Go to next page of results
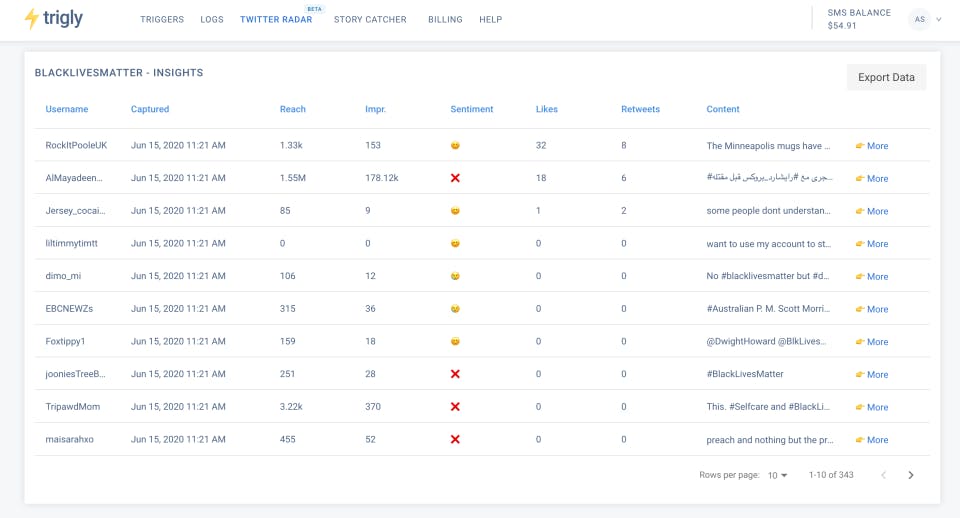 tap(910, 475)
